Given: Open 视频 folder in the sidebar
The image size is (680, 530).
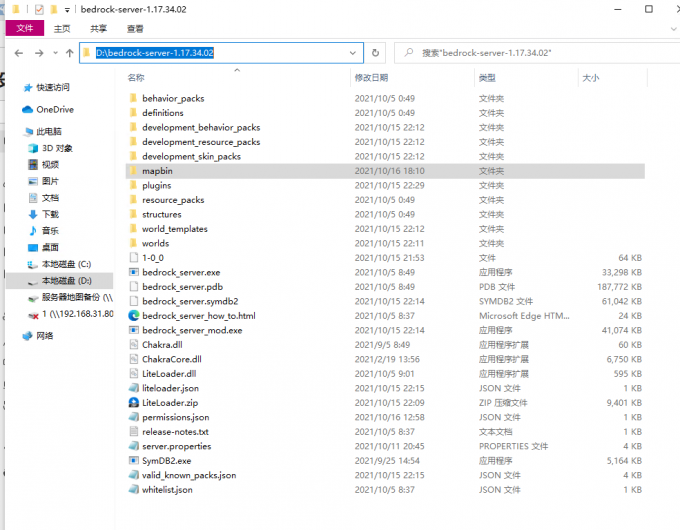Looking at the screenshot, I should [x=50, y=165].
